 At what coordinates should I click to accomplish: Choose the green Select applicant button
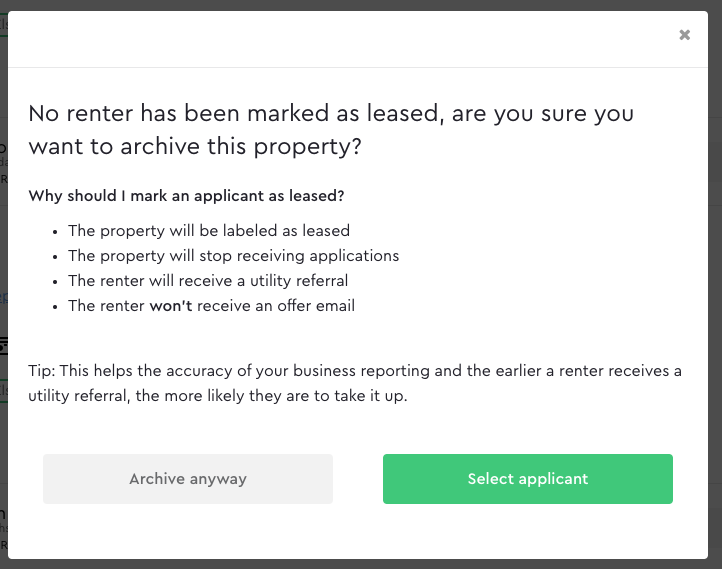[528, 479]
